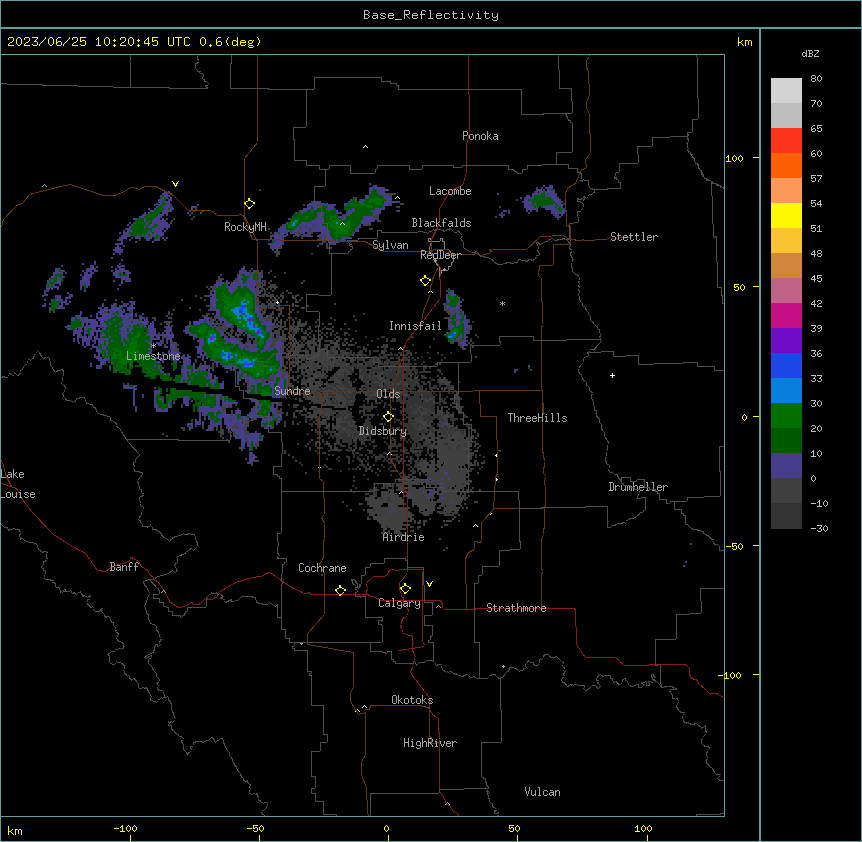Select the red 60-65 dBZ legend swatch
This screenshot has width=862, height=842.
click(x=786, y=141)
